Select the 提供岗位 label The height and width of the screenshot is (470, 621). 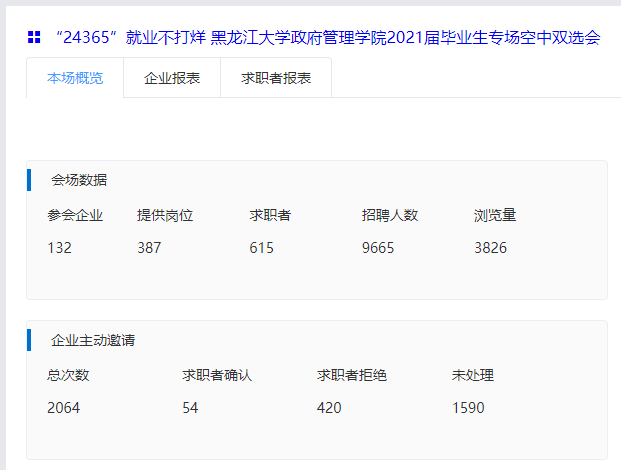click(x=165, y=215)
